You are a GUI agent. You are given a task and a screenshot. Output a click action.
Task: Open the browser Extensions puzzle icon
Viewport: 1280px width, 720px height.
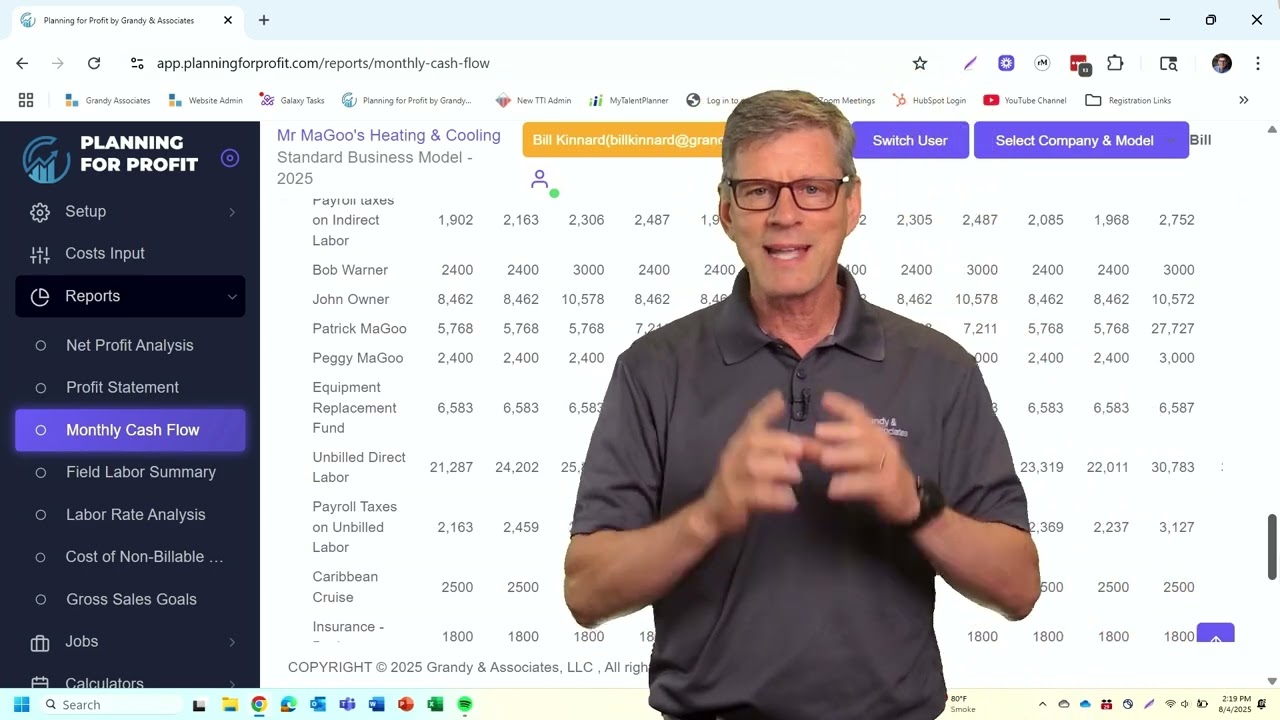1115,63
